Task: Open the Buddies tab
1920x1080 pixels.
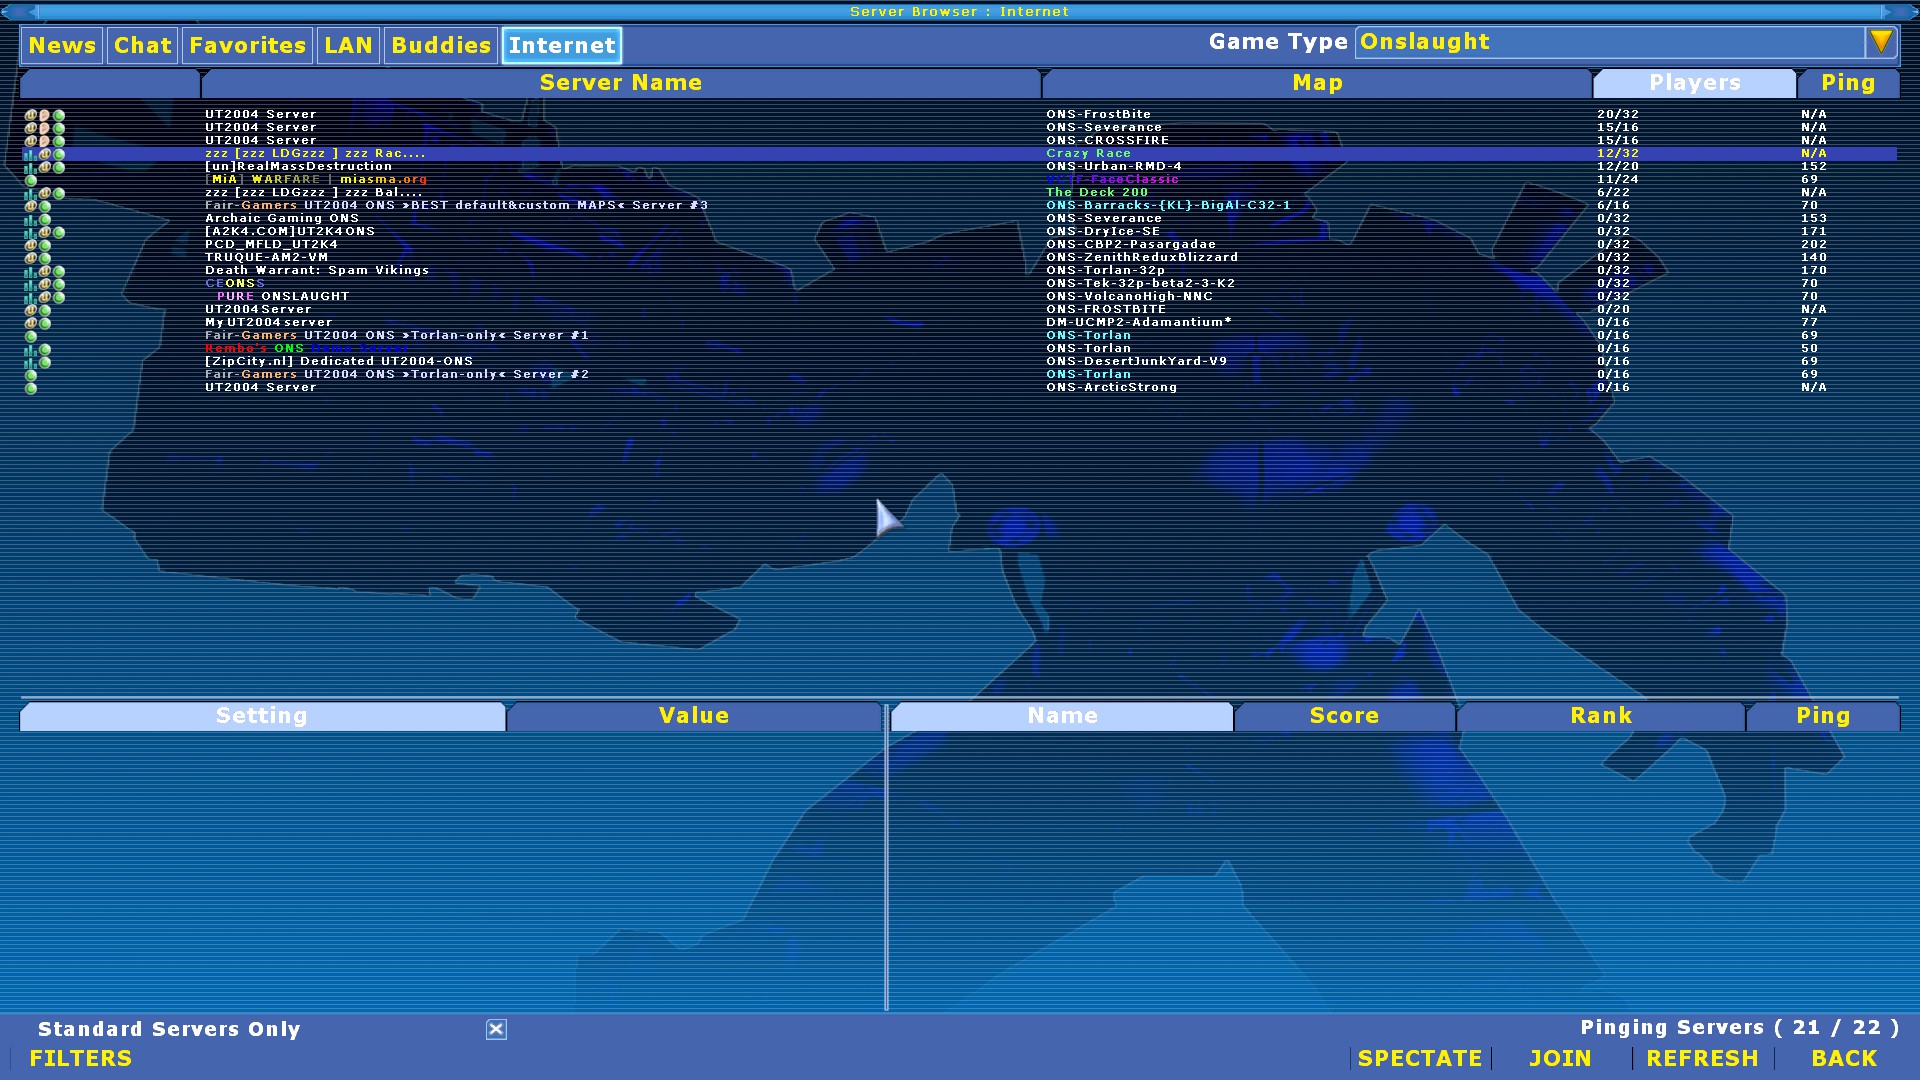Action: (441, 45)
